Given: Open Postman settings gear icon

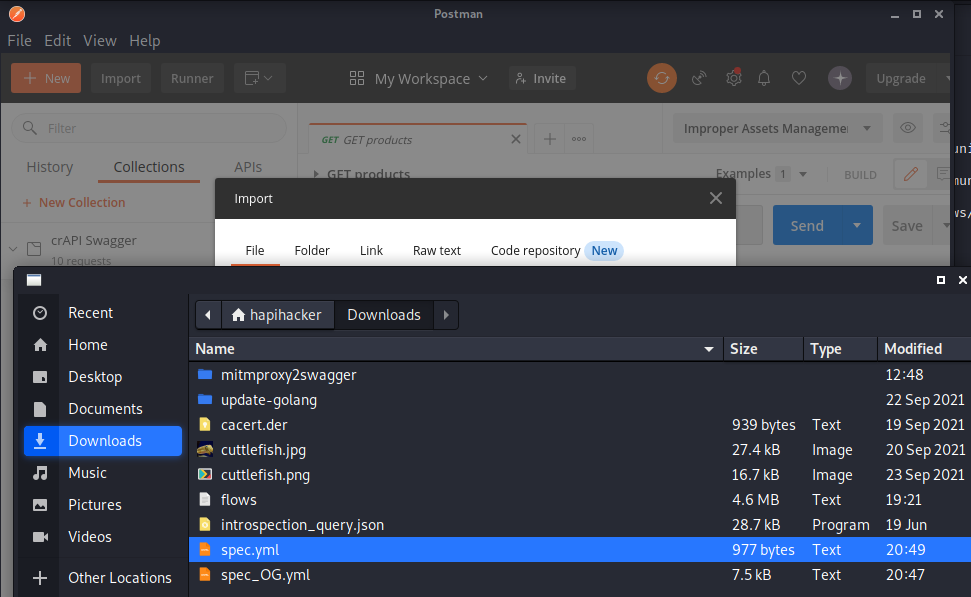Looking at the screenshot, I should point(733,78).
